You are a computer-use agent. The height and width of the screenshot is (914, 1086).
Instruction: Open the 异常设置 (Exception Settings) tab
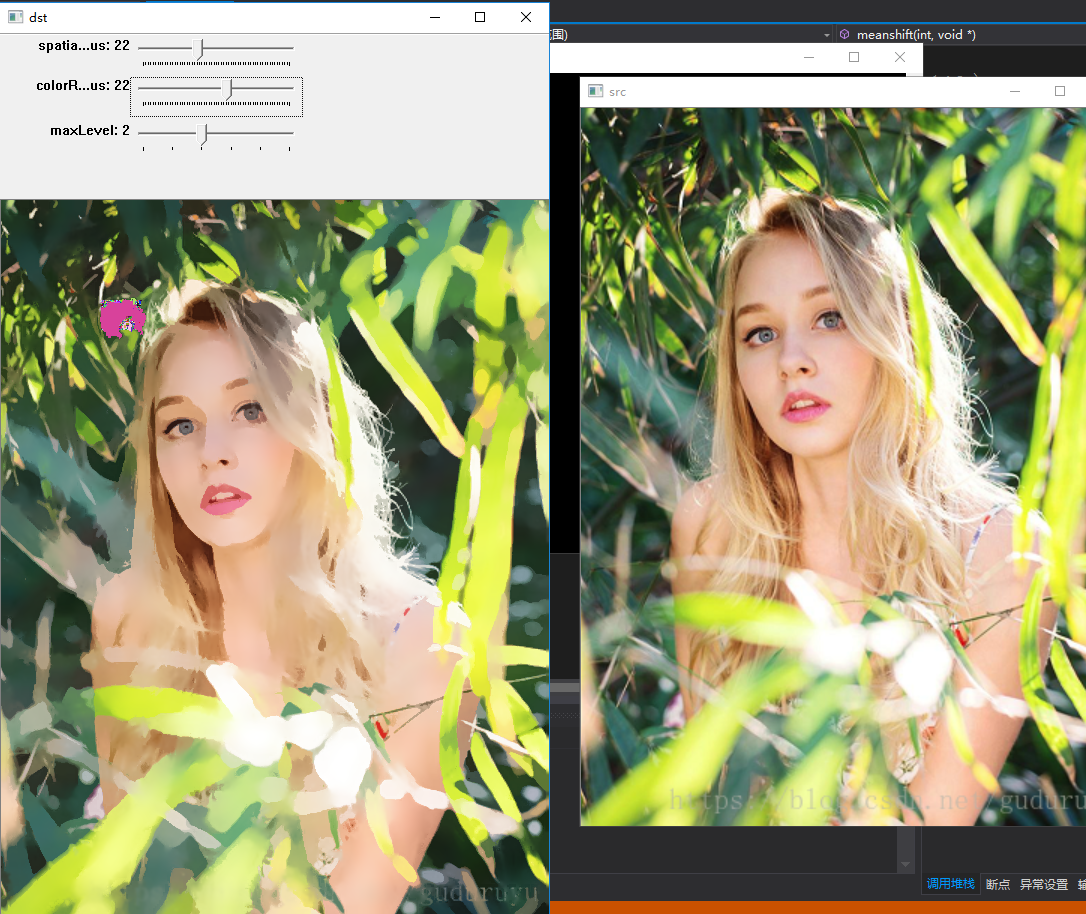click(1043, 884)
